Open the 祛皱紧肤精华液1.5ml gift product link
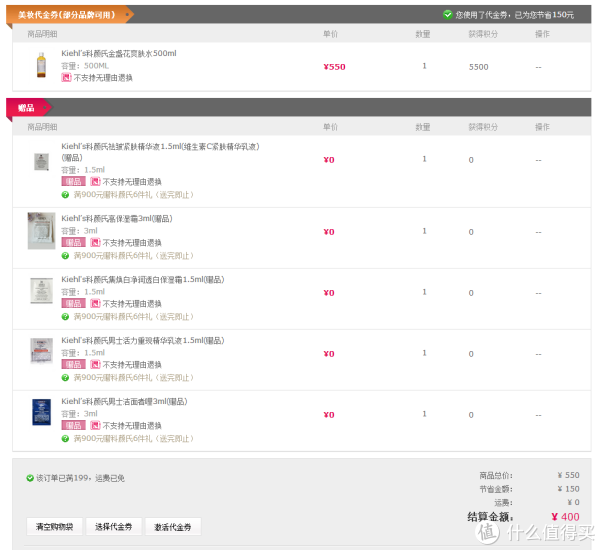The height and width of the screenshot is (550, 600). pyautogui.click(x=160, y=152)
